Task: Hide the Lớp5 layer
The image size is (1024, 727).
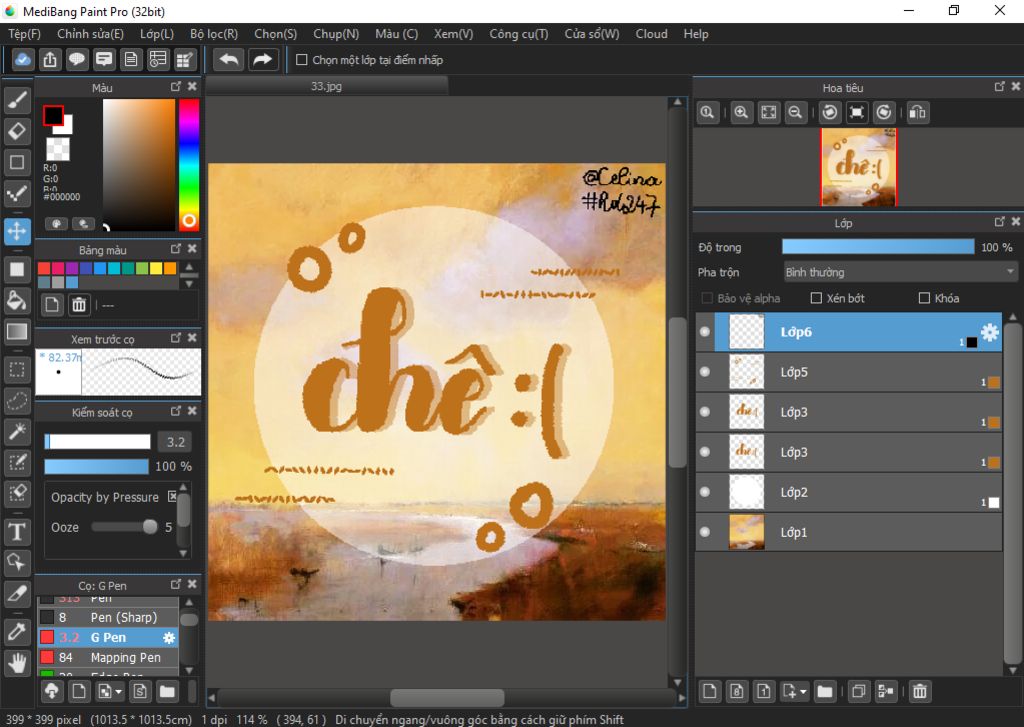Action: tap(705, 372)
